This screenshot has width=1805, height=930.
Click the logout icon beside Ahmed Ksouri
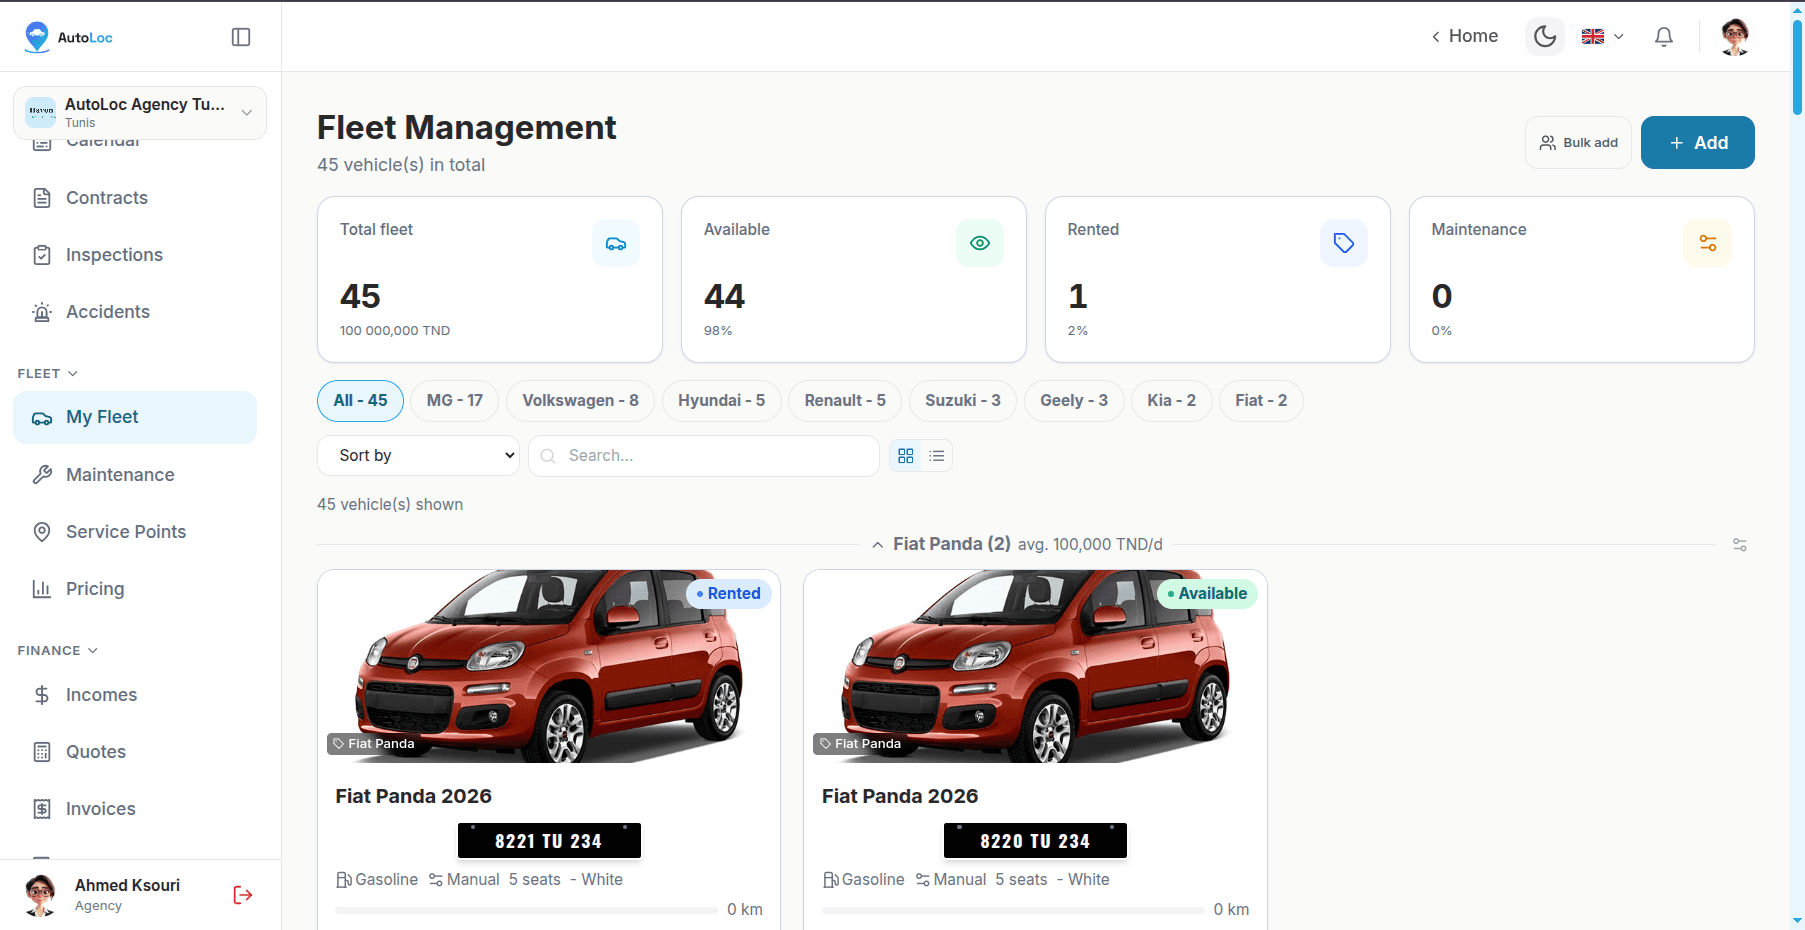tap(242, 895)
